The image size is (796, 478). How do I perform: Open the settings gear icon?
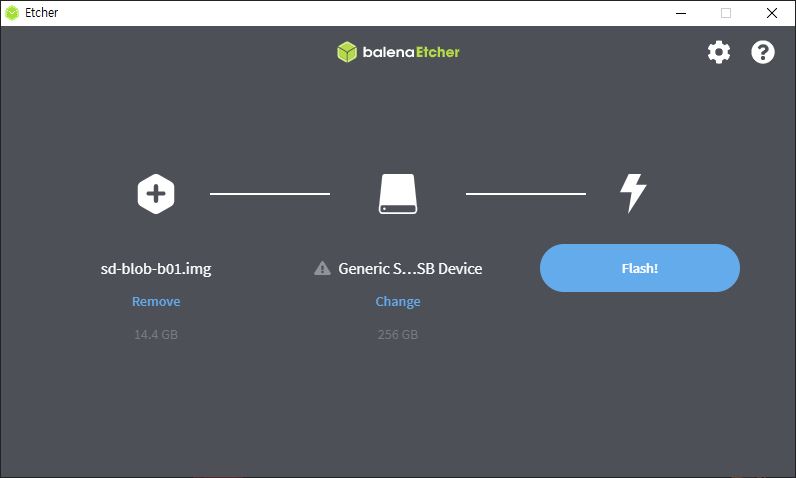click(x=719, y=52)
